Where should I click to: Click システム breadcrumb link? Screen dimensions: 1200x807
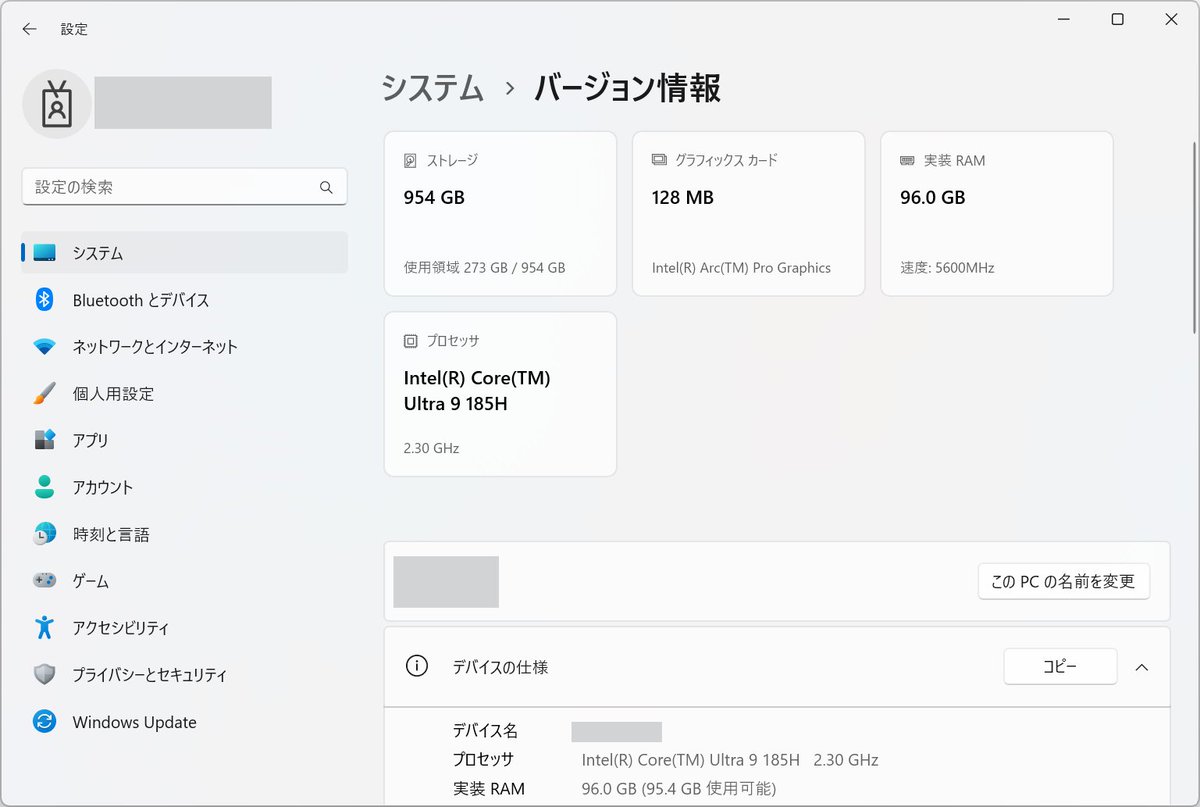[432, 88]
